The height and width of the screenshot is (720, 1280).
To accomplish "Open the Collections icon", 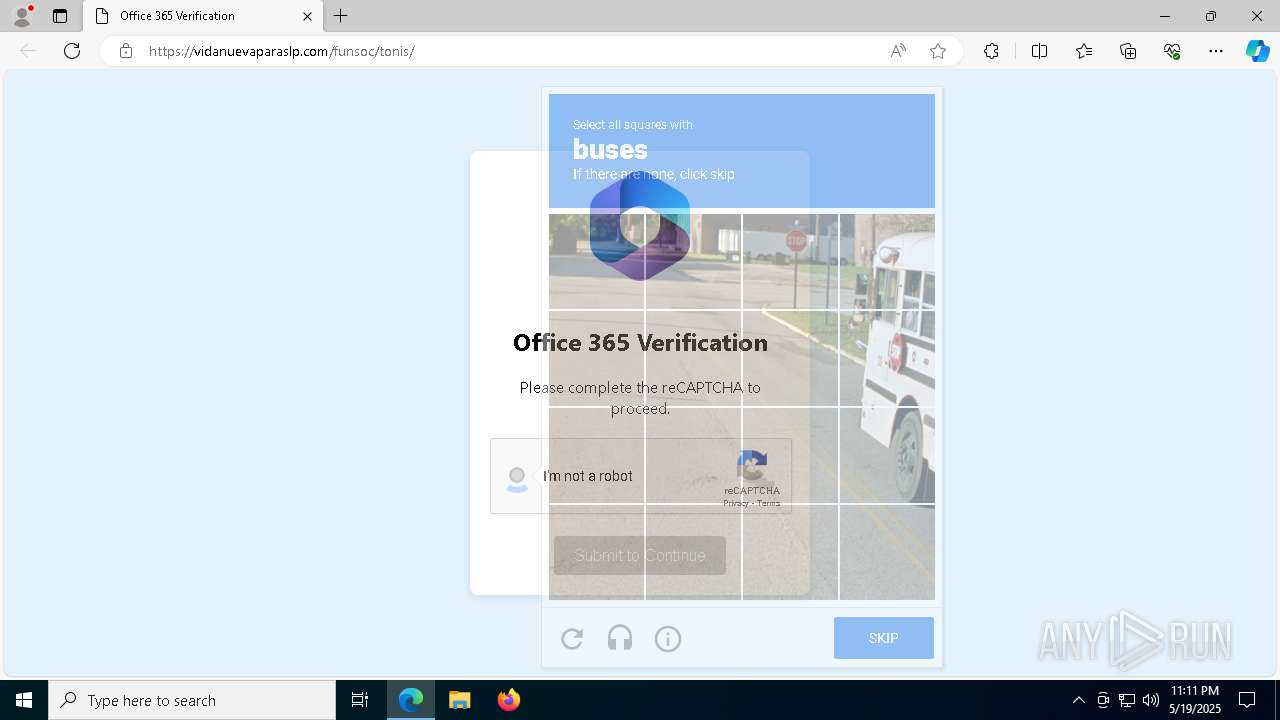I will click(x=1128, y=51).
